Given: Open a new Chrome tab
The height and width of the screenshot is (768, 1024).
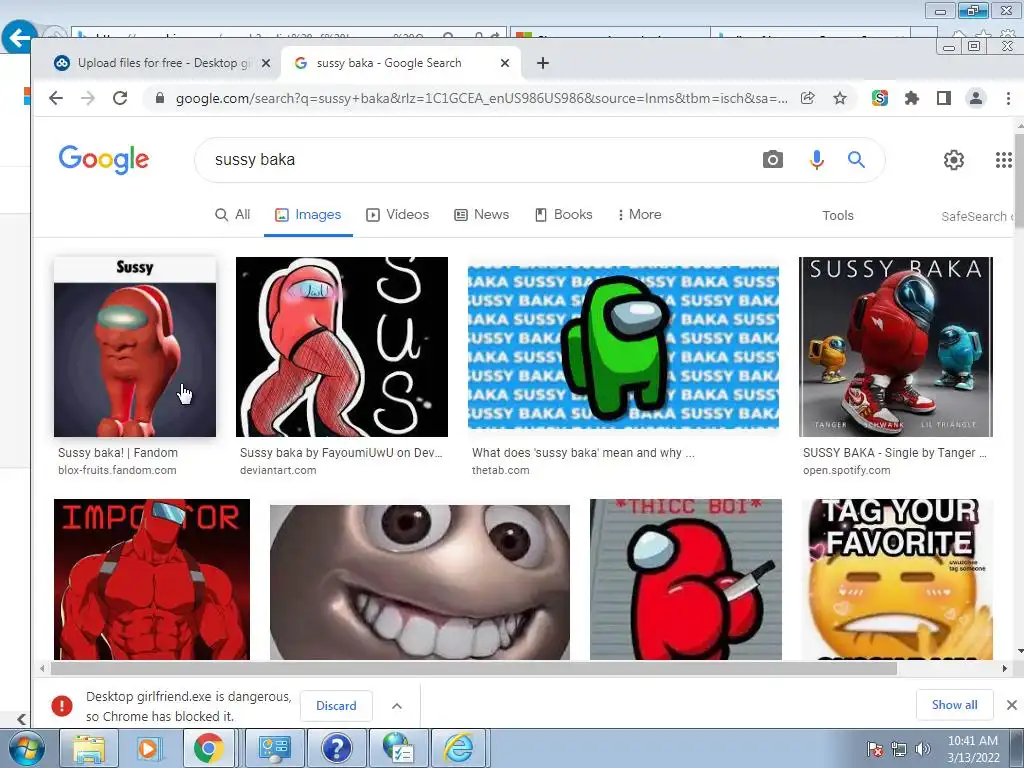Looking at the screenshot, I should pyautogui.click(x=543, y=63).
